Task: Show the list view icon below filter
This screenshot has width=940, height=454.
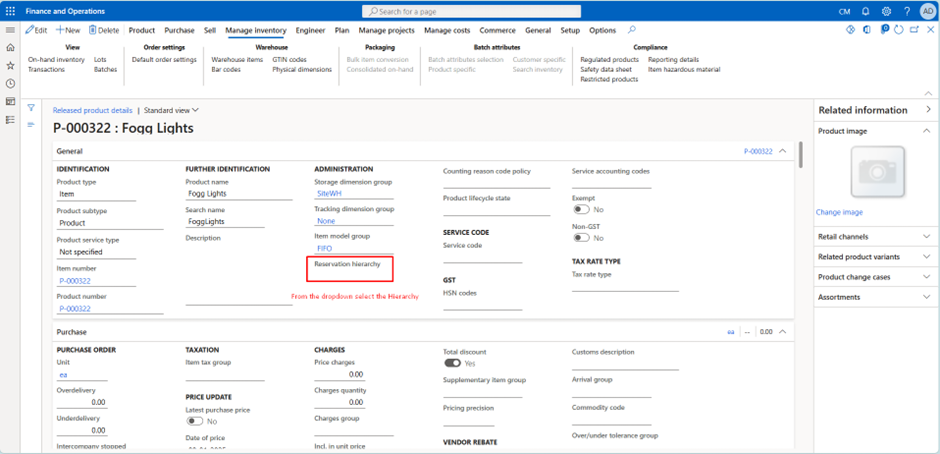Action: point(31,124)
